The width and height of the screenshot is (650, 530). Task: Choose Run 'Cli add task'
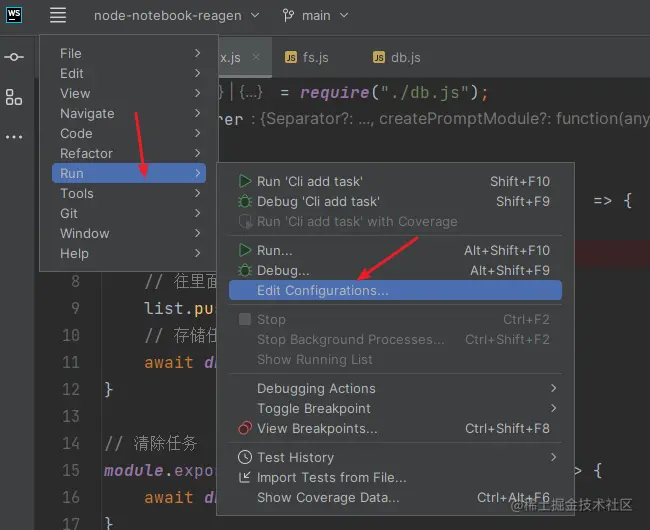pyautogui.click(x=395, y=182)
